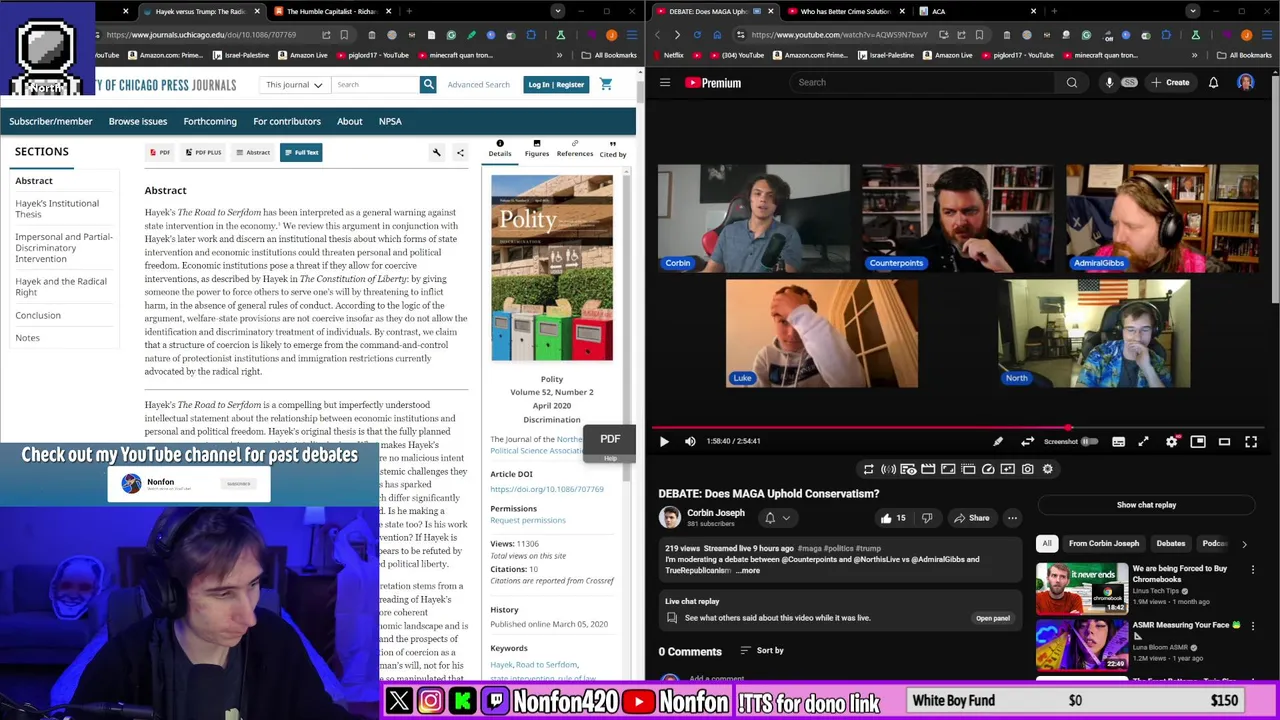The image size is (1280, 720).
Task: Open For contributors menu
Action: tap(287, 121)
